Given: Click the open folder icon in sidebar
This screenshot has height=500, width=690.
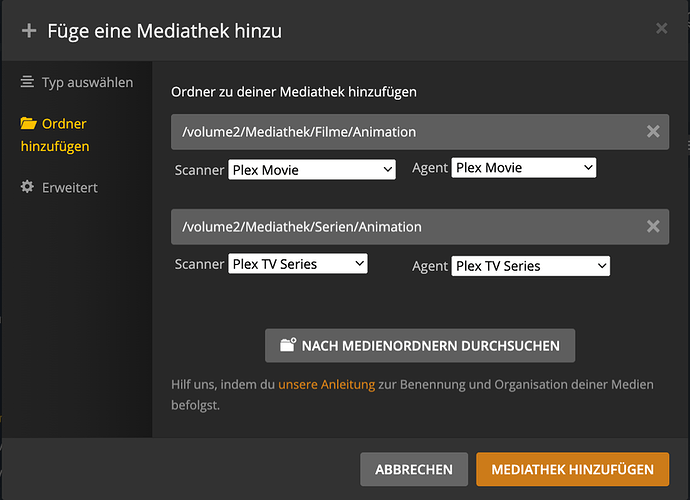Looking at the screenshot, I should (x=27, y=124).
